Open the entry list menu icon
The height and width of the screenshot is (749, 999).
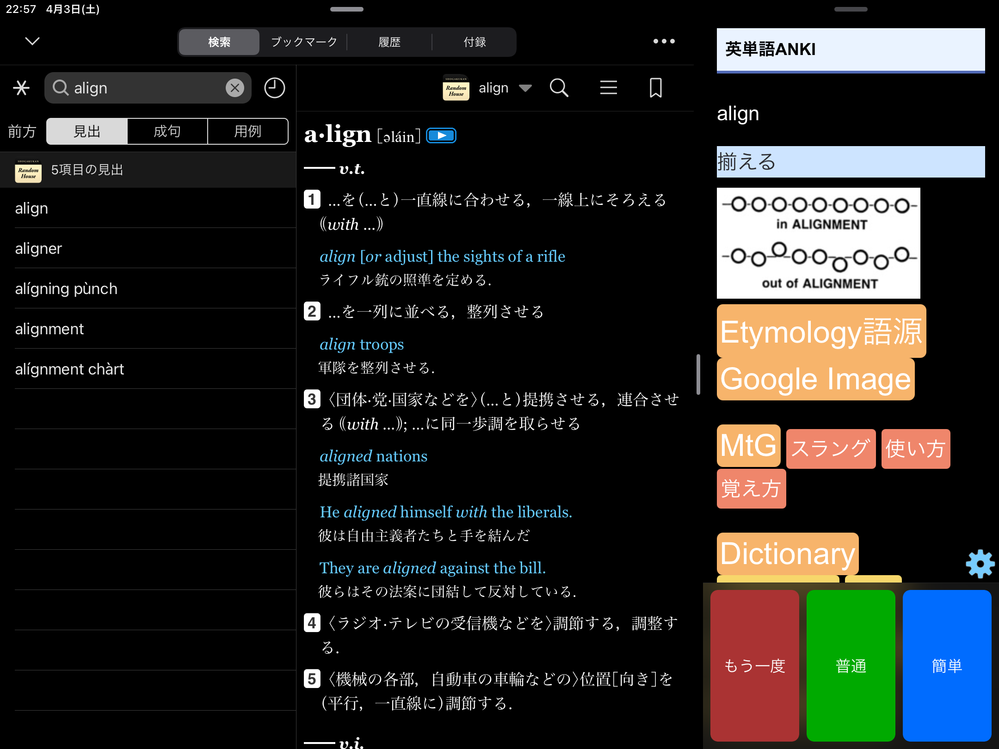608,88
